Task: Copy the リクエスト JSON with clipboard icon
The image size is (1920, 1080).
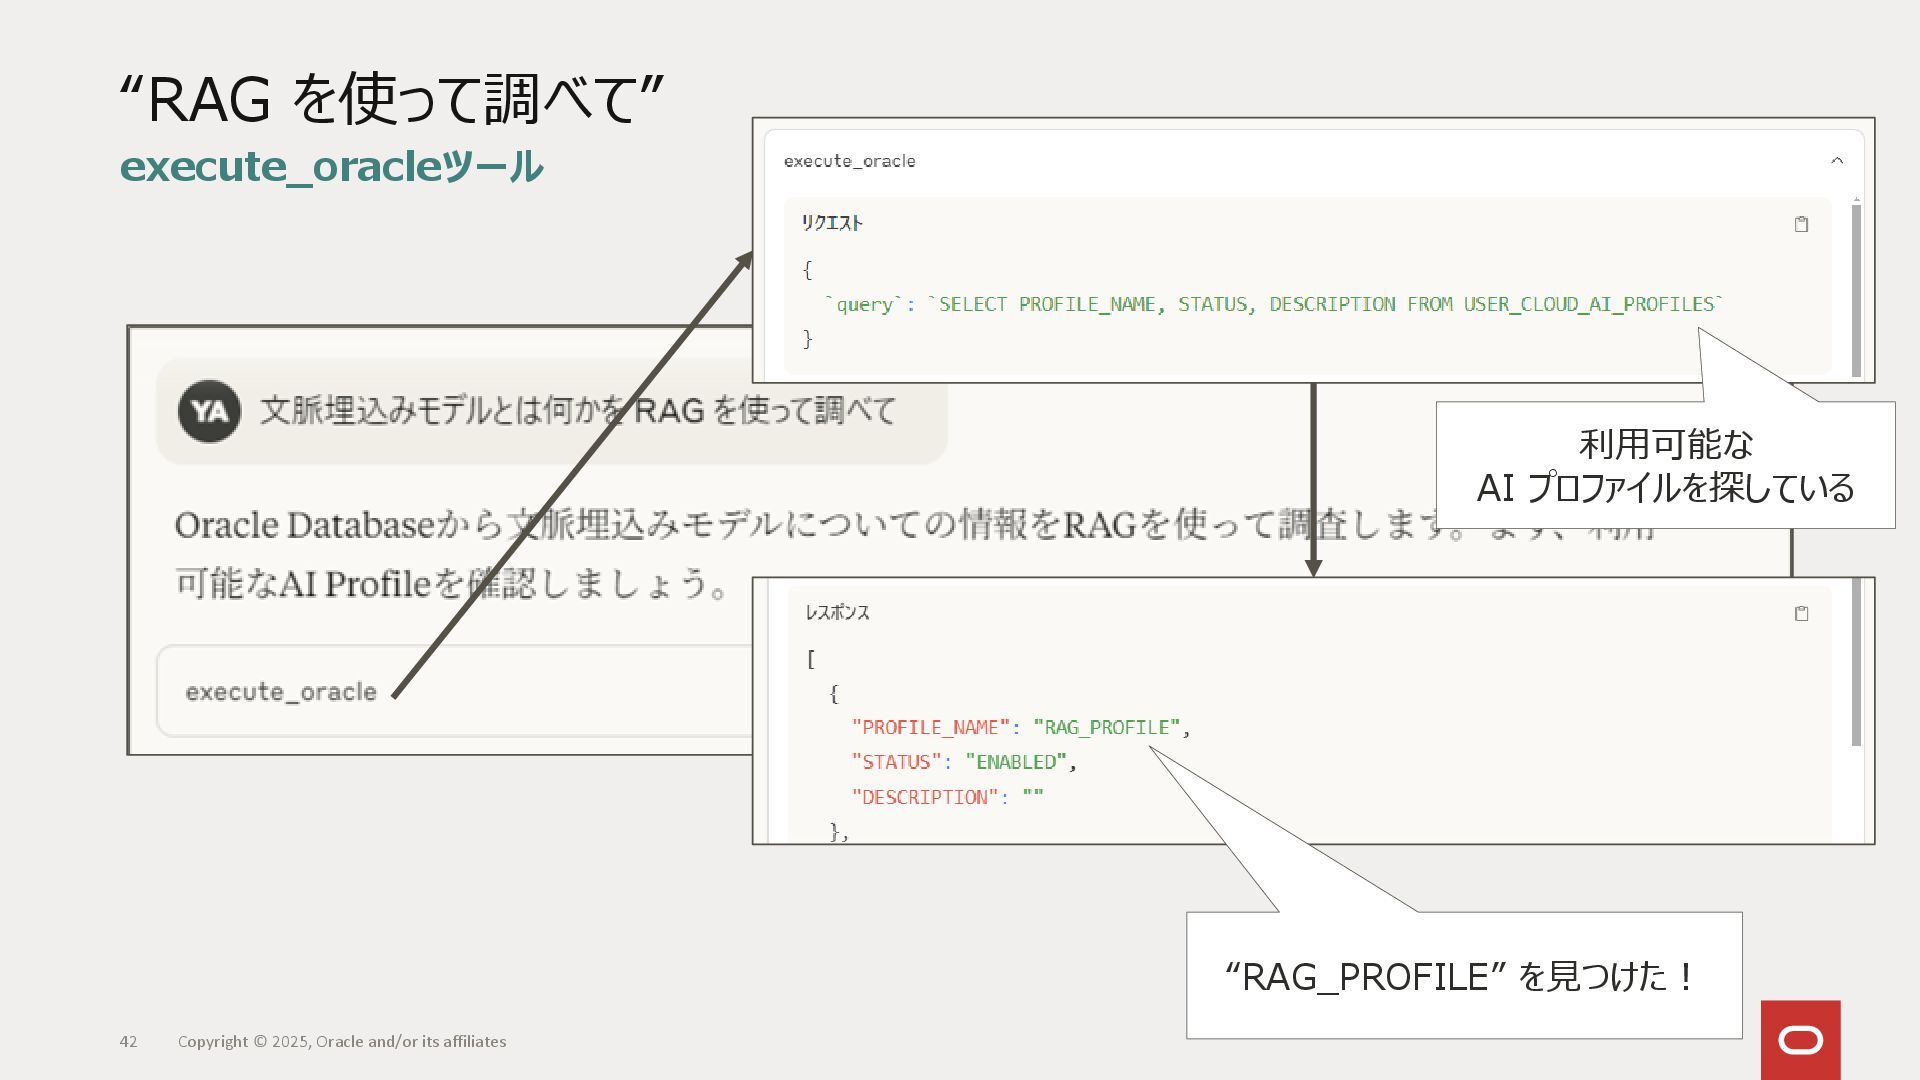Action: pyautogui.click(x=1801, y=224)
